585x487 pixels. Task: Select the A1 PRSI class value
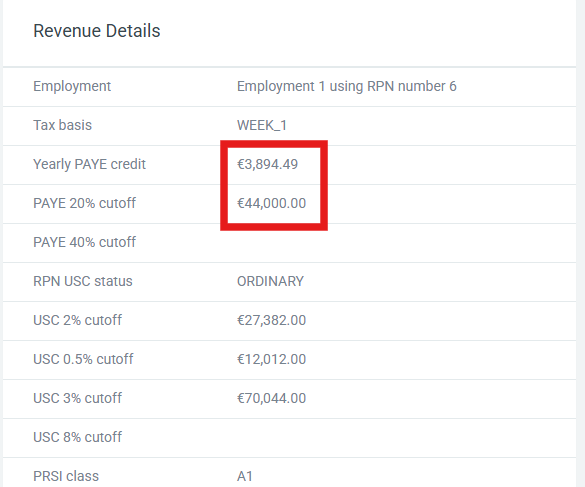tap(245, 476)
